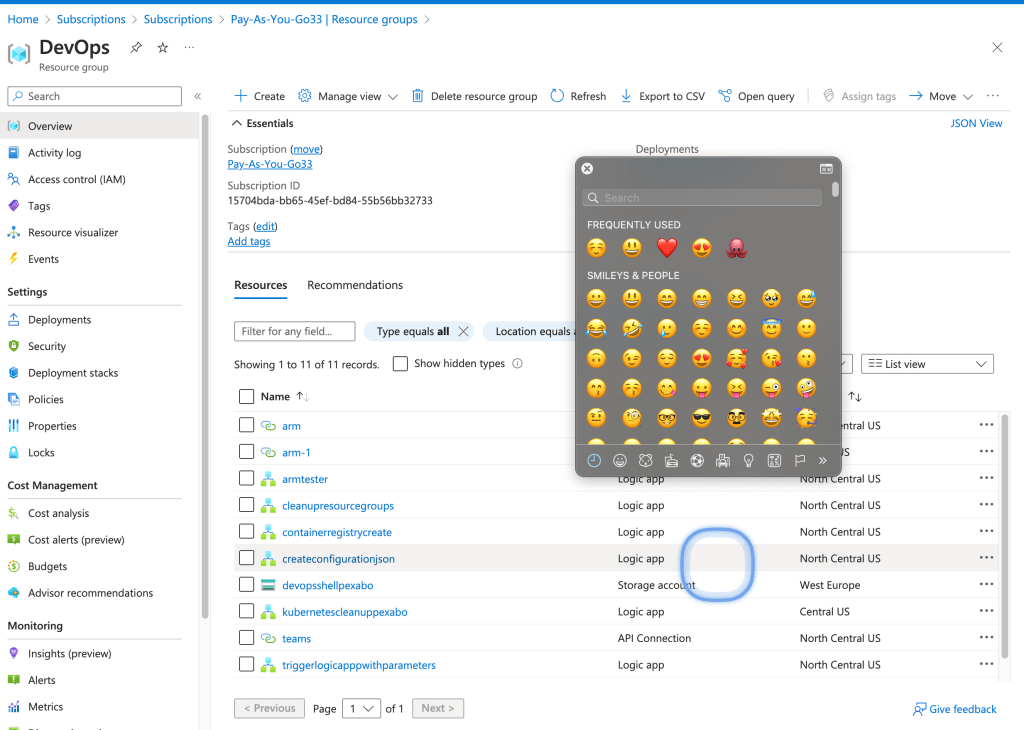Collapse the left navigation with double chevron
Image resolution: width=1024 pixels, height=730 pixels.
click(x=197, y=96)
